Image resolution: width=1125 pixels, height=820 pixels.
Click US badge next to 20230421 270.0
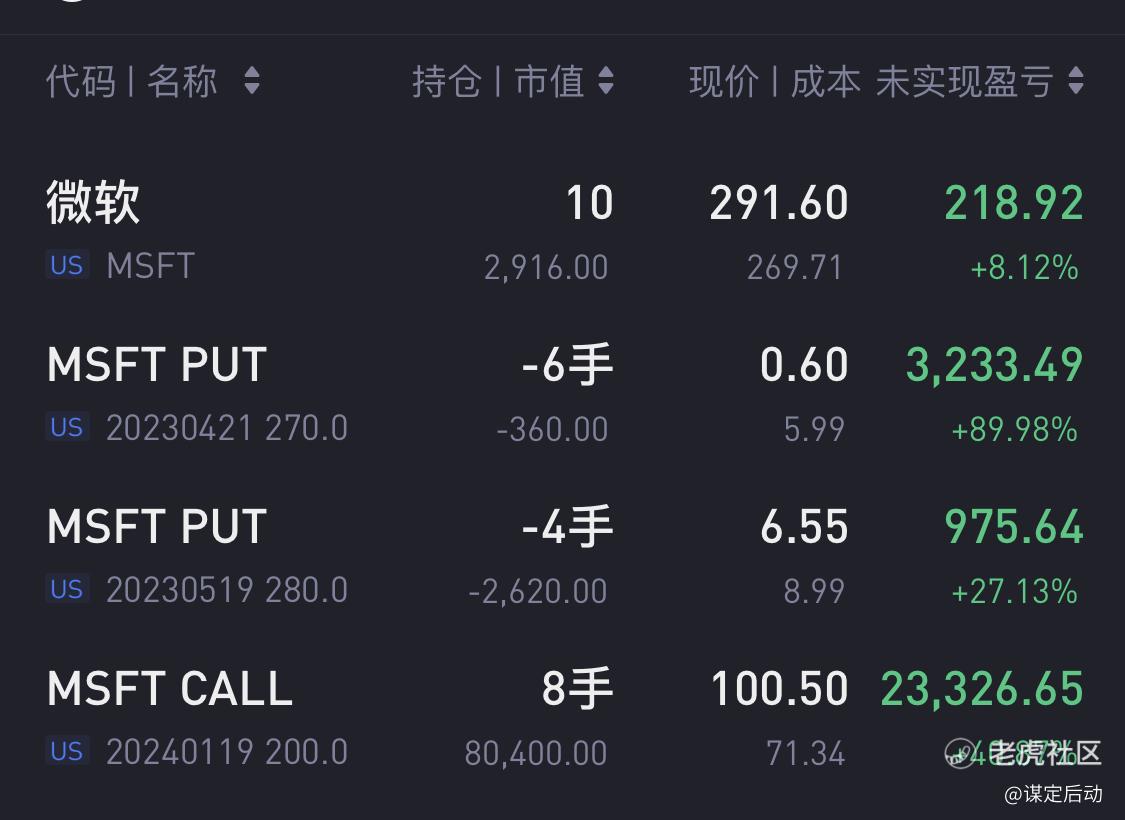pyautogui.click(x=67, y=427)
